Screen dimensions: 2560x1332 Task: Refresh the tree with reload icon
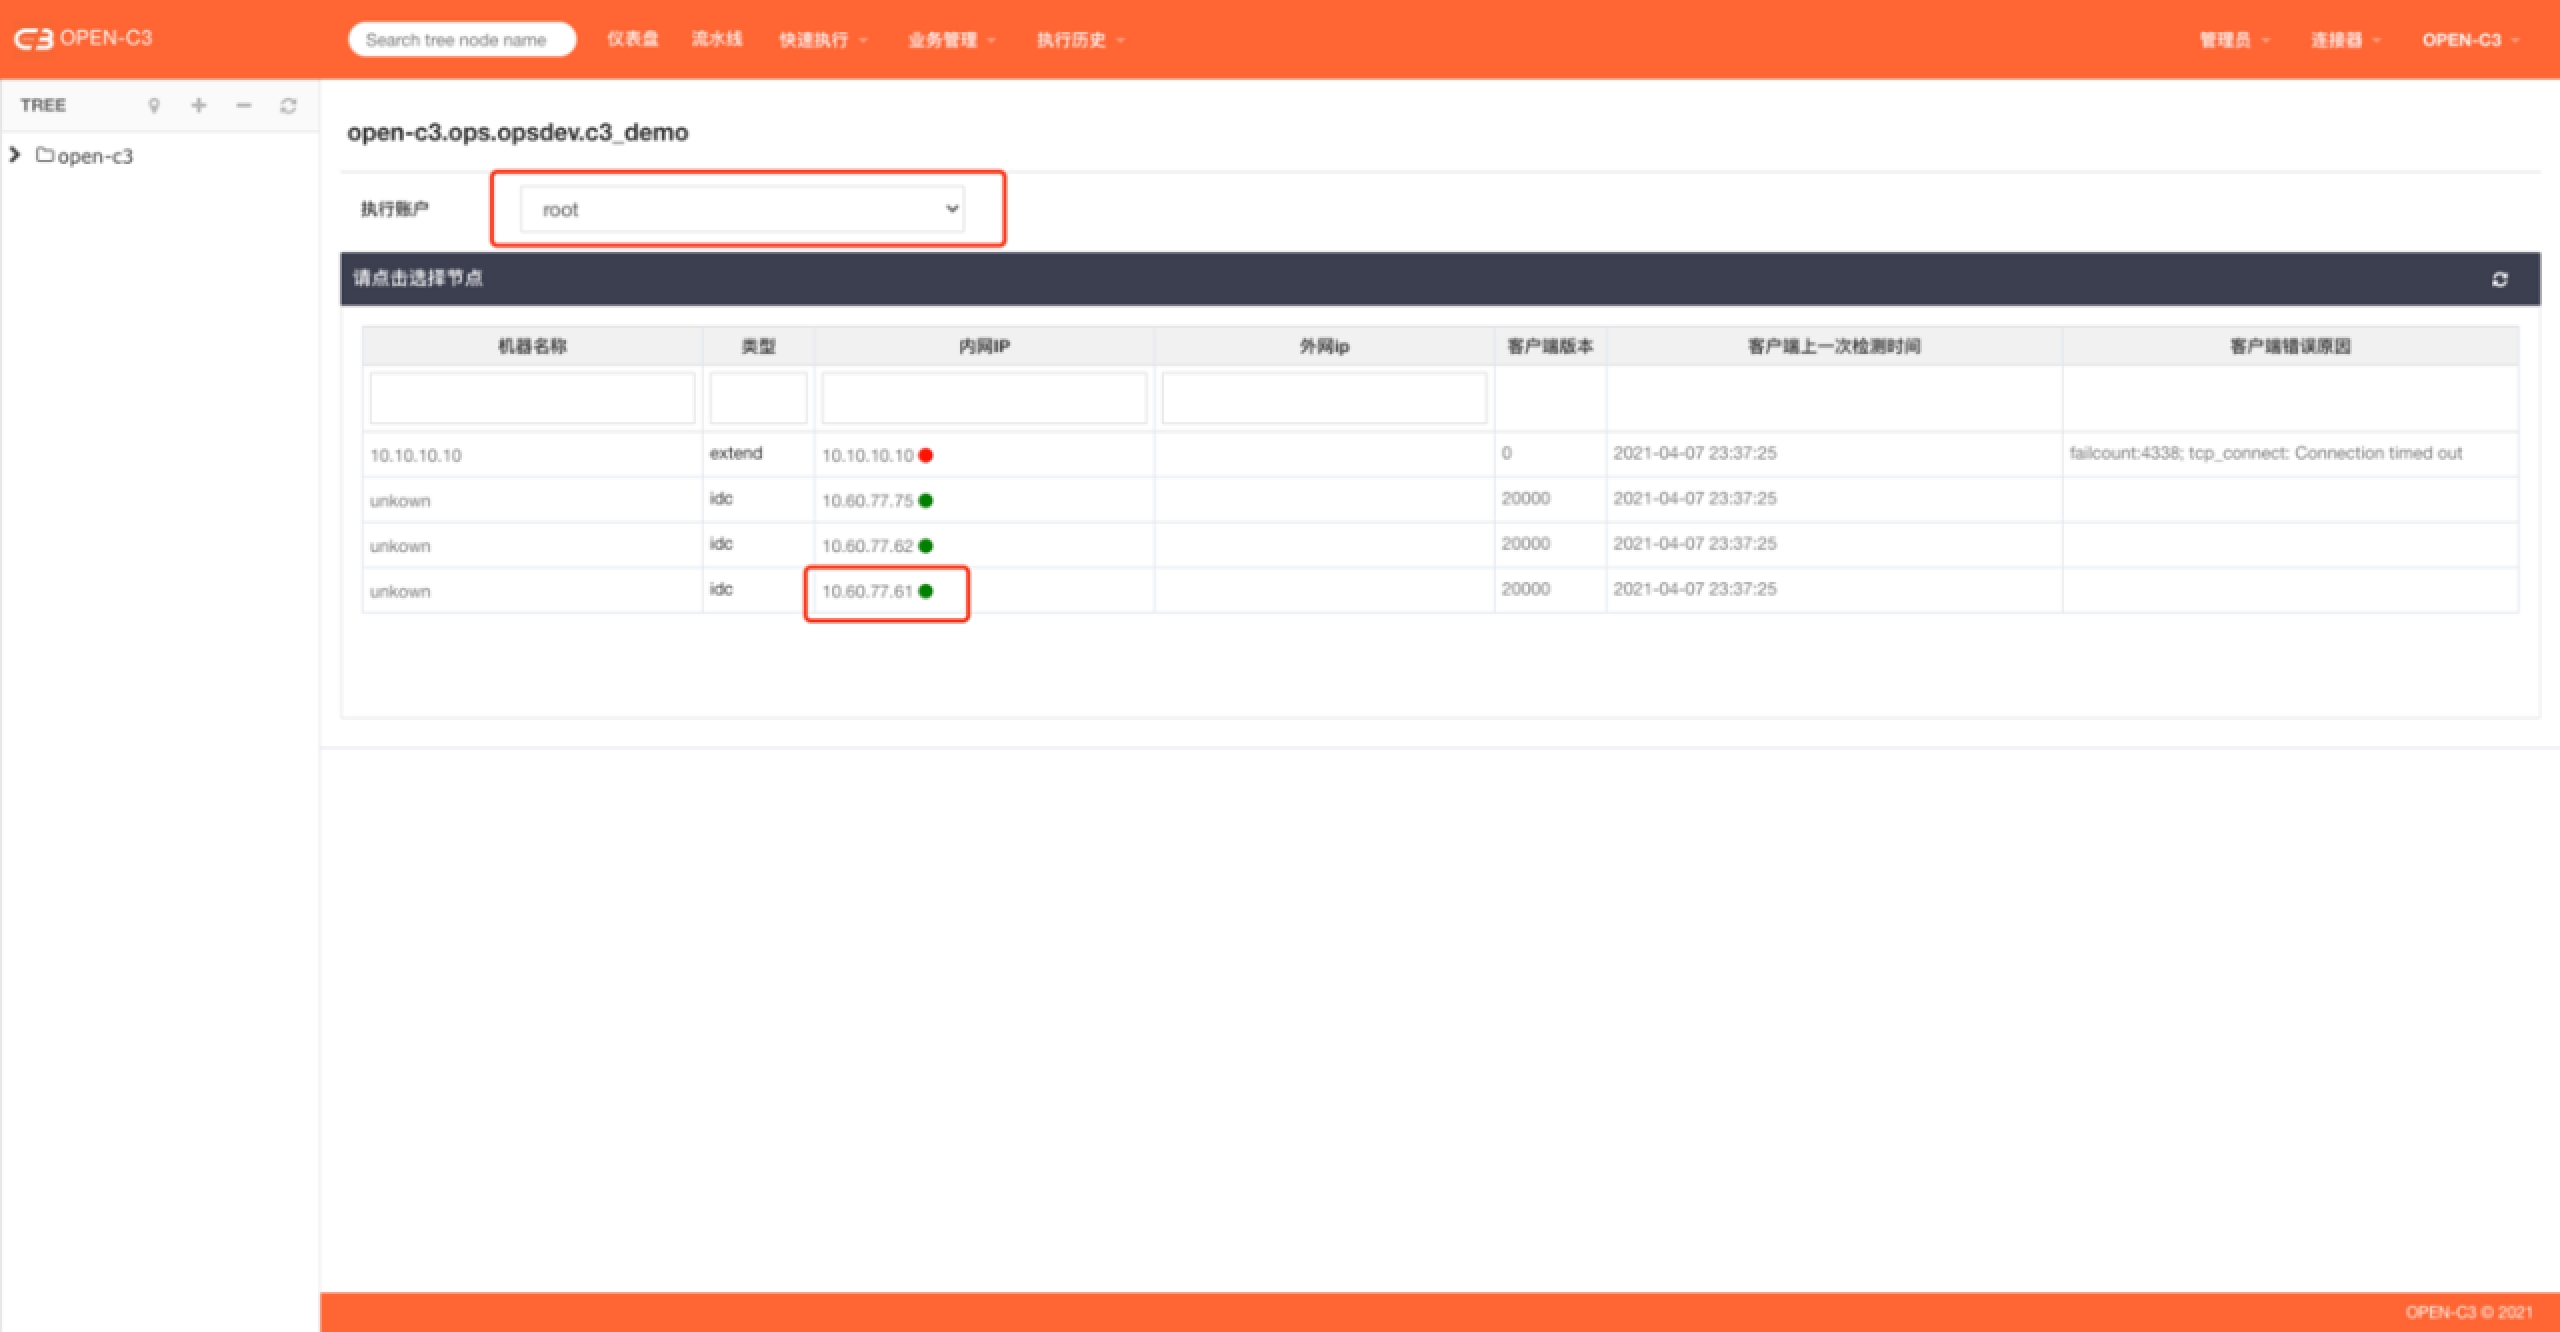[x=289, y=106]
